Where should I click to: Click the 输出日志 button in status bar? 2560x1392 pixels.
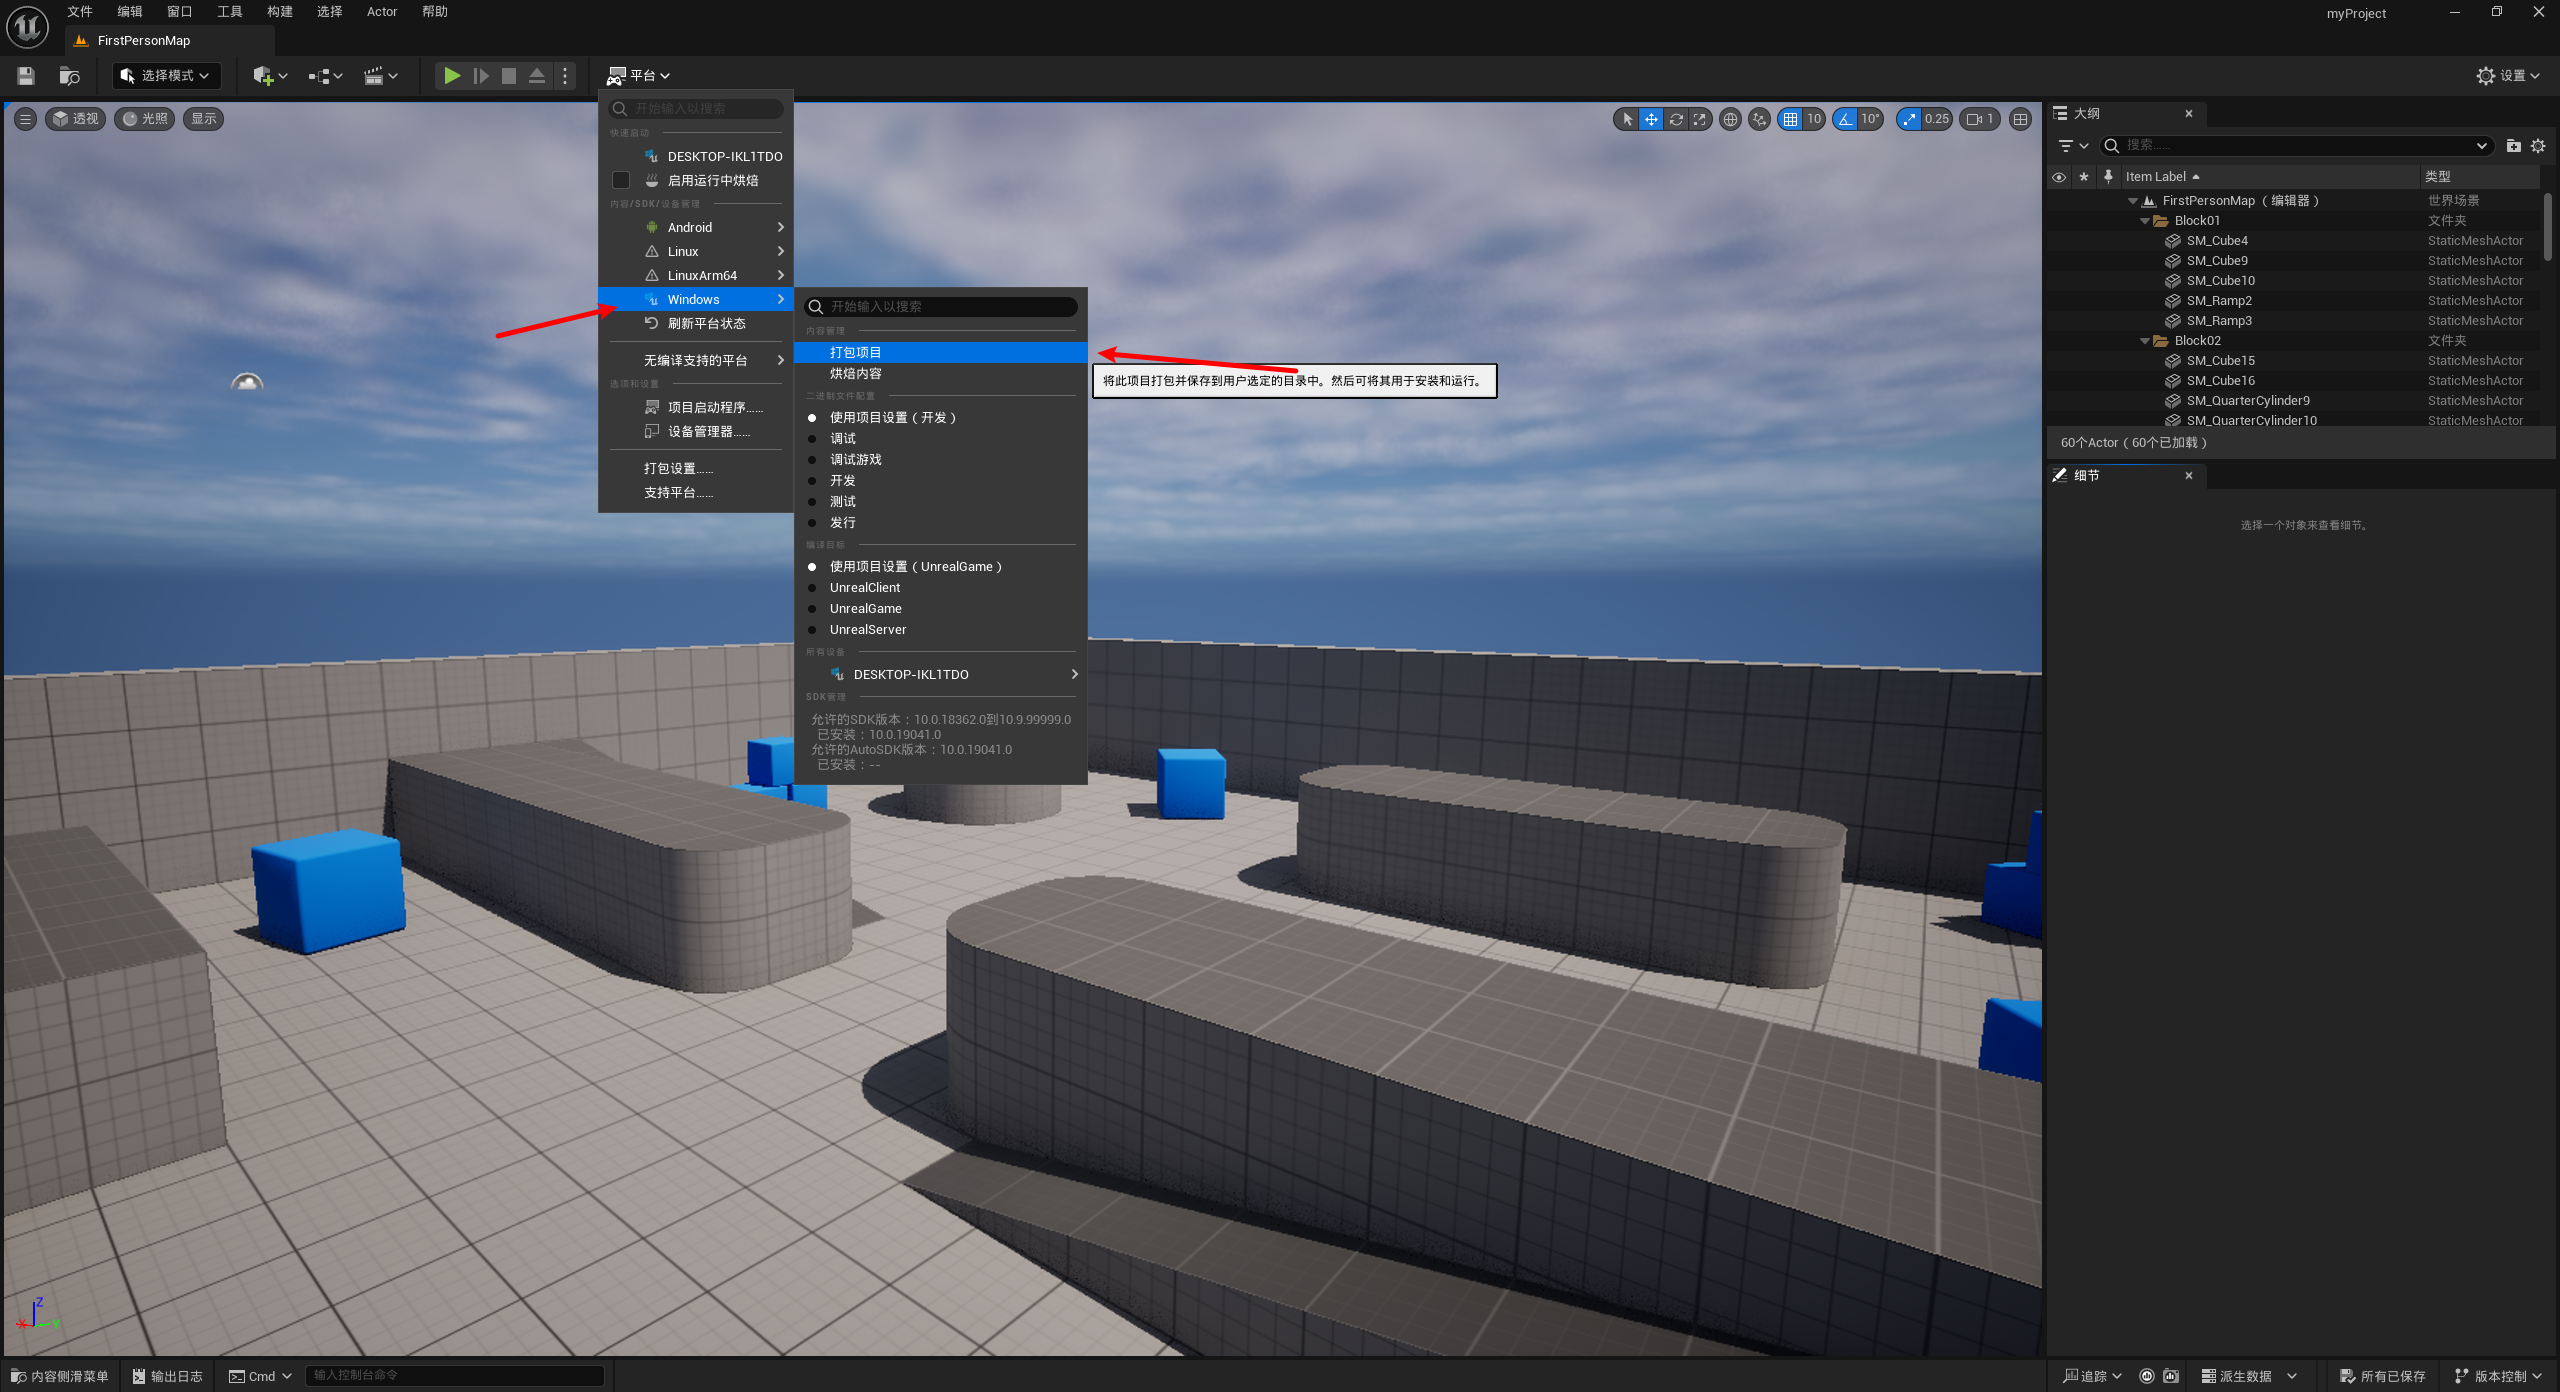pos(168,1376)
